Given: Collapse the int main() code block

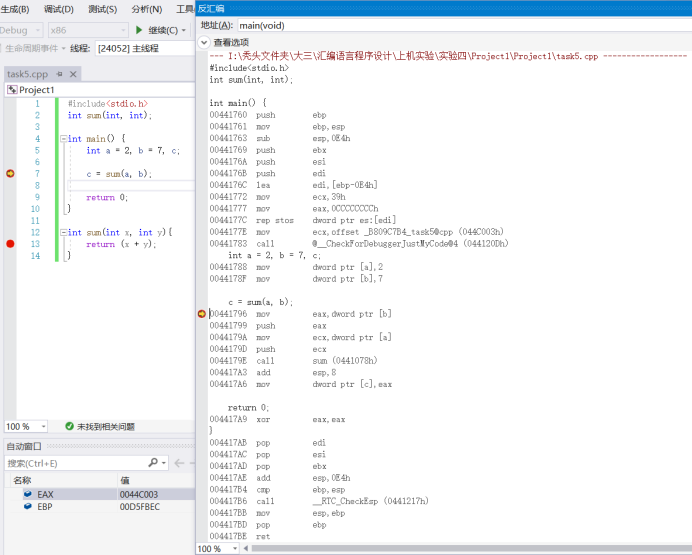Looking at the screenshot, I should pyautogui.click(x=64, y=139).
